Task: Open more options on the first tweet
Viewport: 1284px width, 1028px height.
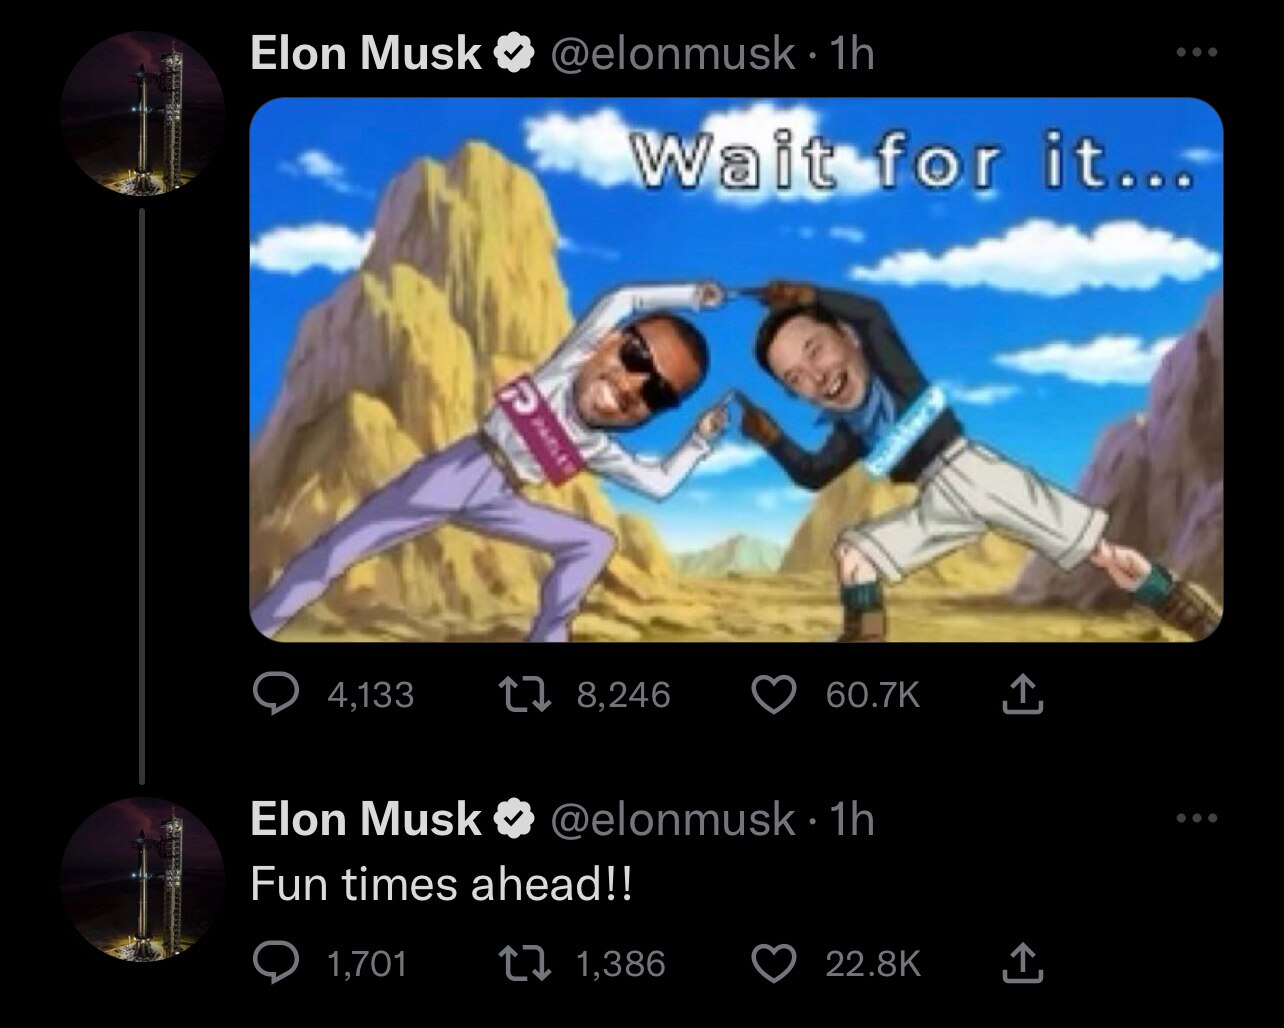Action: coord(1196,52)
